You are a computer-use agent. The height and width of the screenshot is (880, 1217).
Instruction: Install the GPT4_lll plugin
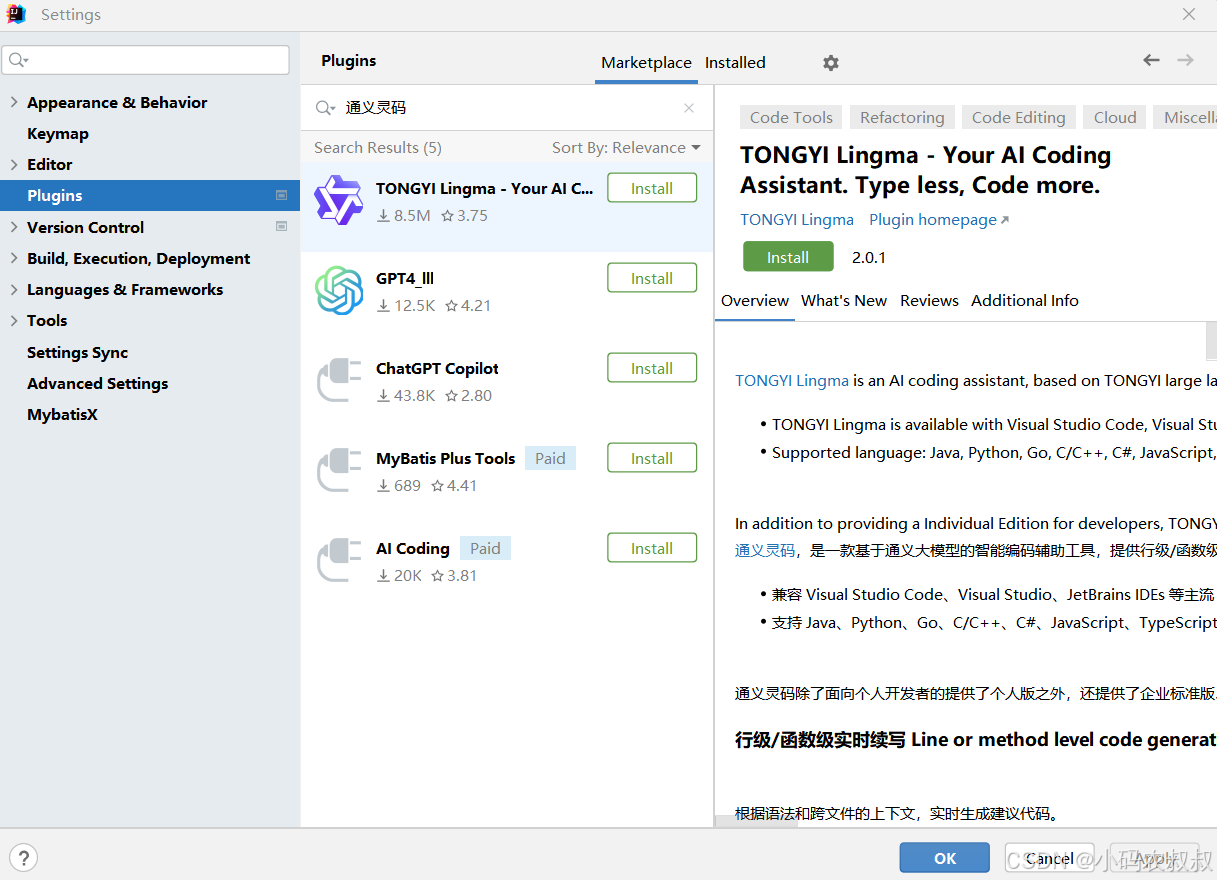[x=652, y=278]
